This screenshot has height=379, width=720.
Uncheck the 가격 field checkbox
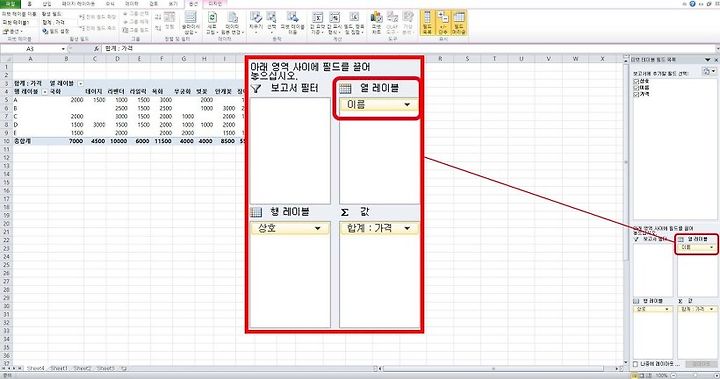636,94
